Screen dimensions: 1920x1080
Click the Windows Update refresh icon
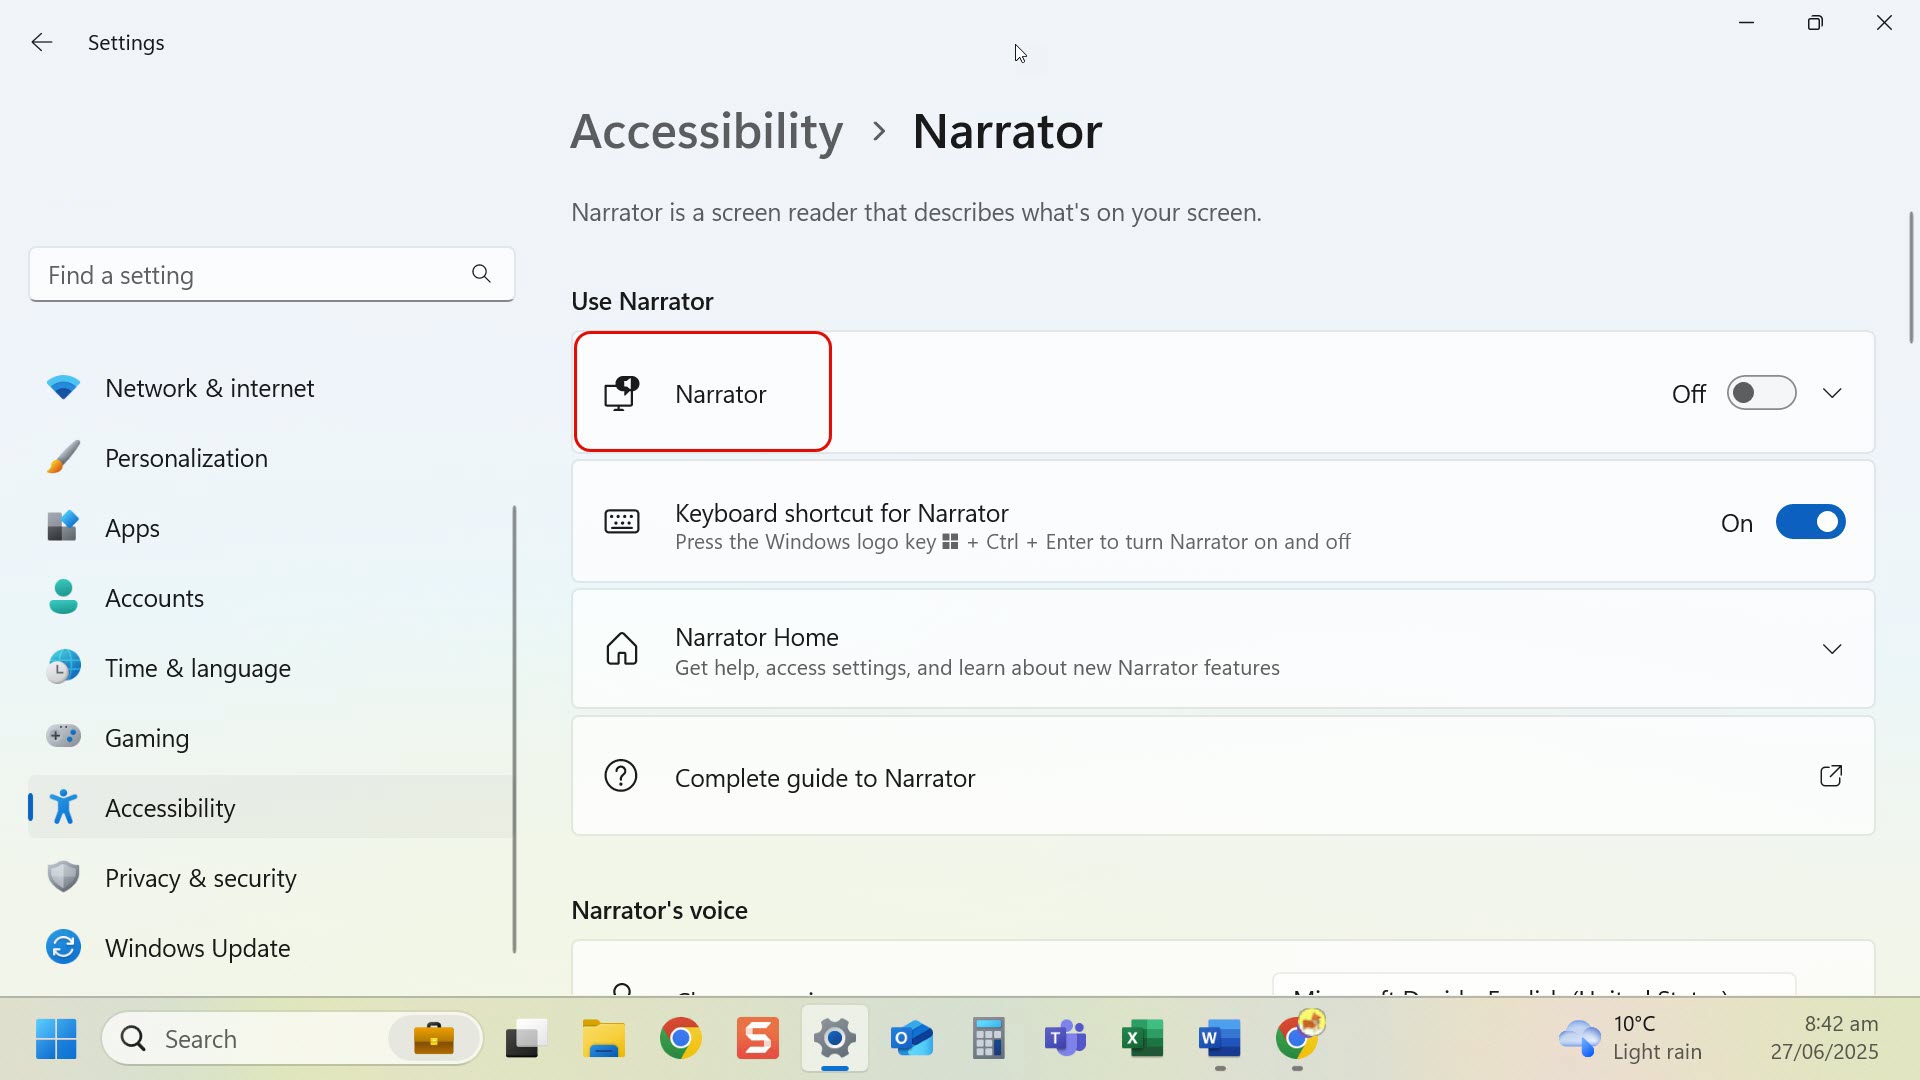click(x=64, y=947)
